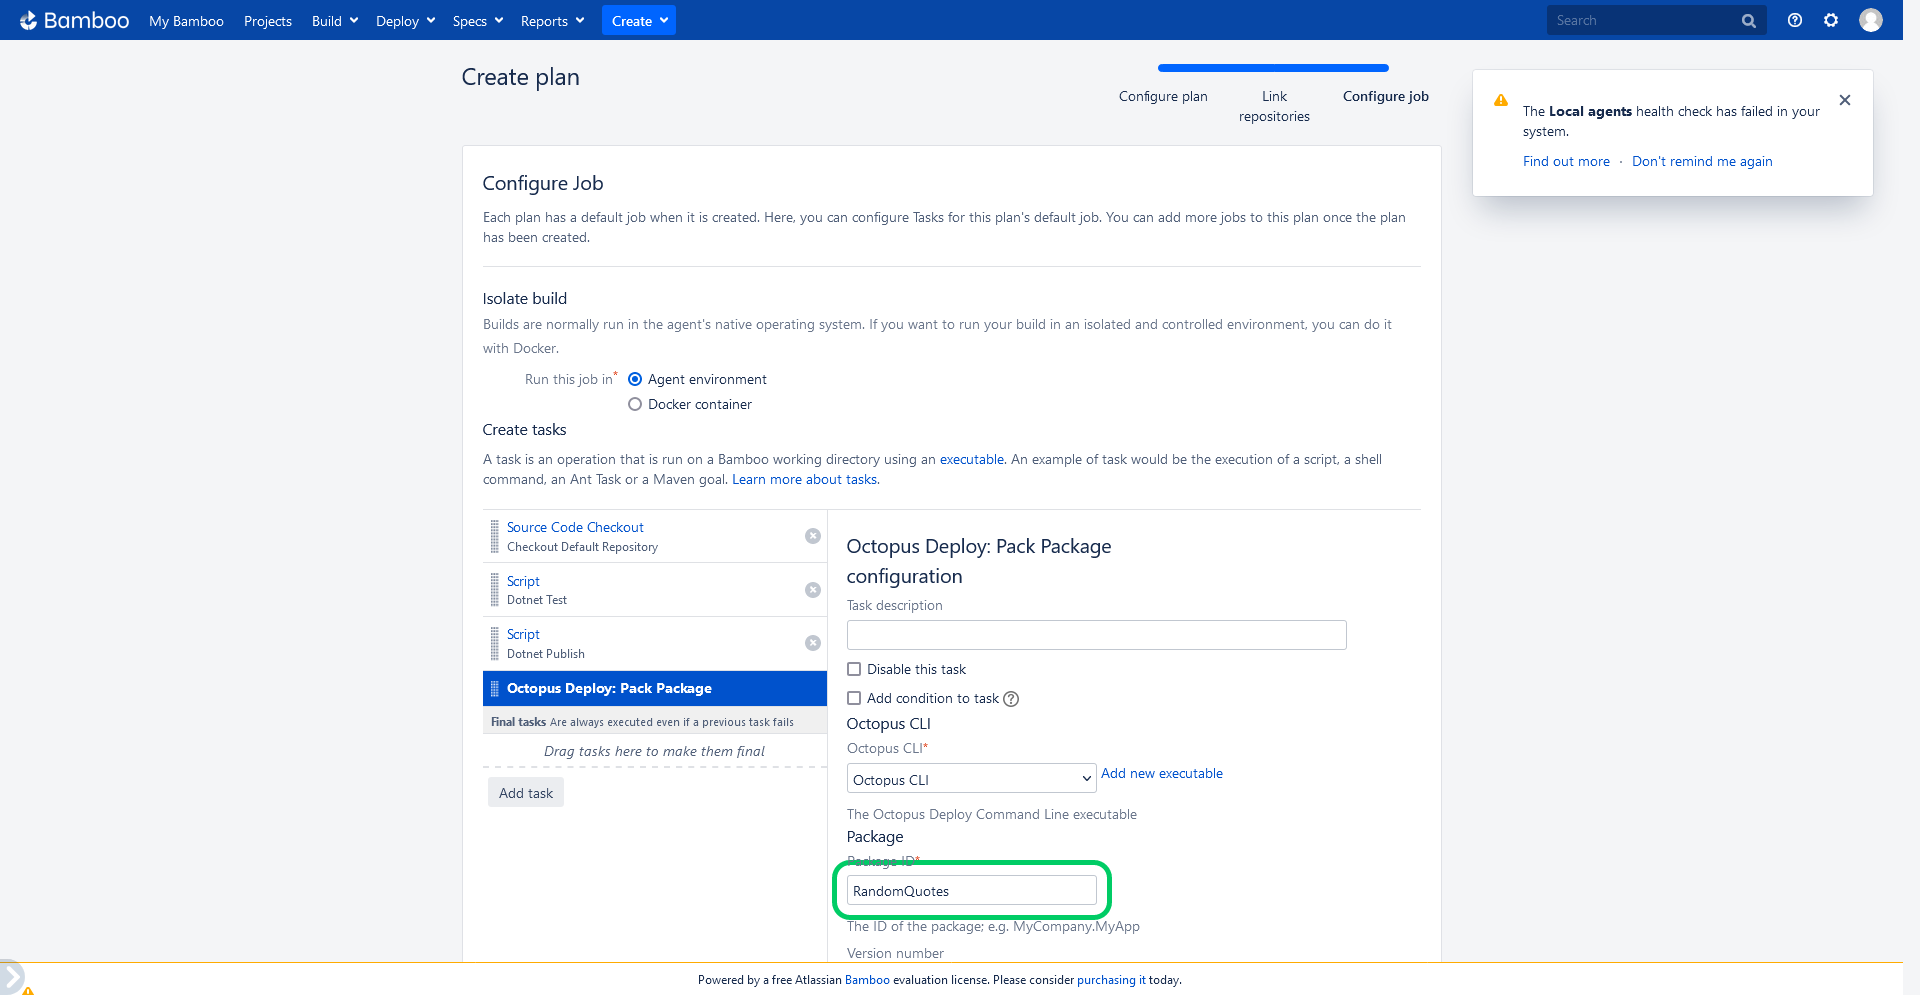The width and height of the screenshot is (1920, 995).
Task: Click the Link repositories step
Action: click(1274, 107)
